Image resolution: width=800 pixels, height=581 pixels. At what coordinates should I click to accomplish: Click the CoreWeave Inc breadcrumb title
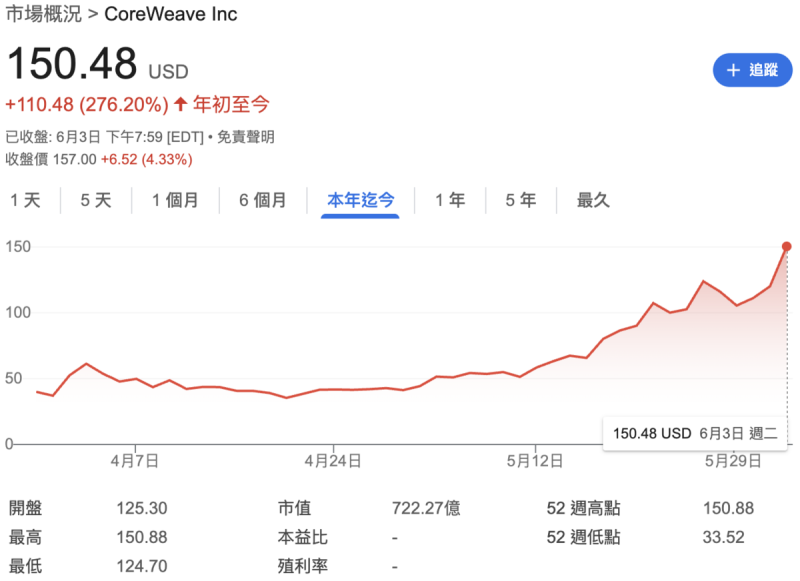(170, 14)
